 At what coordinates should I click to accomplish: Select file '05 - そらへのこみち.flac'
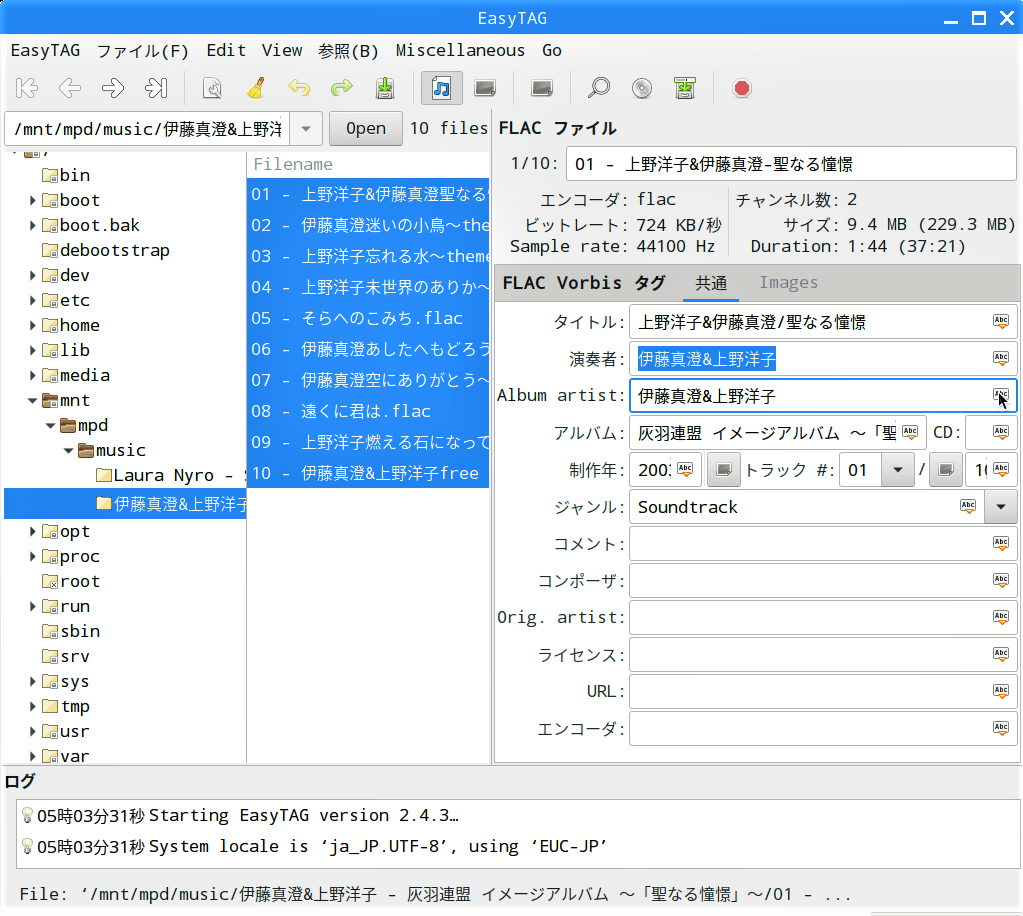(x=368, y=318)
